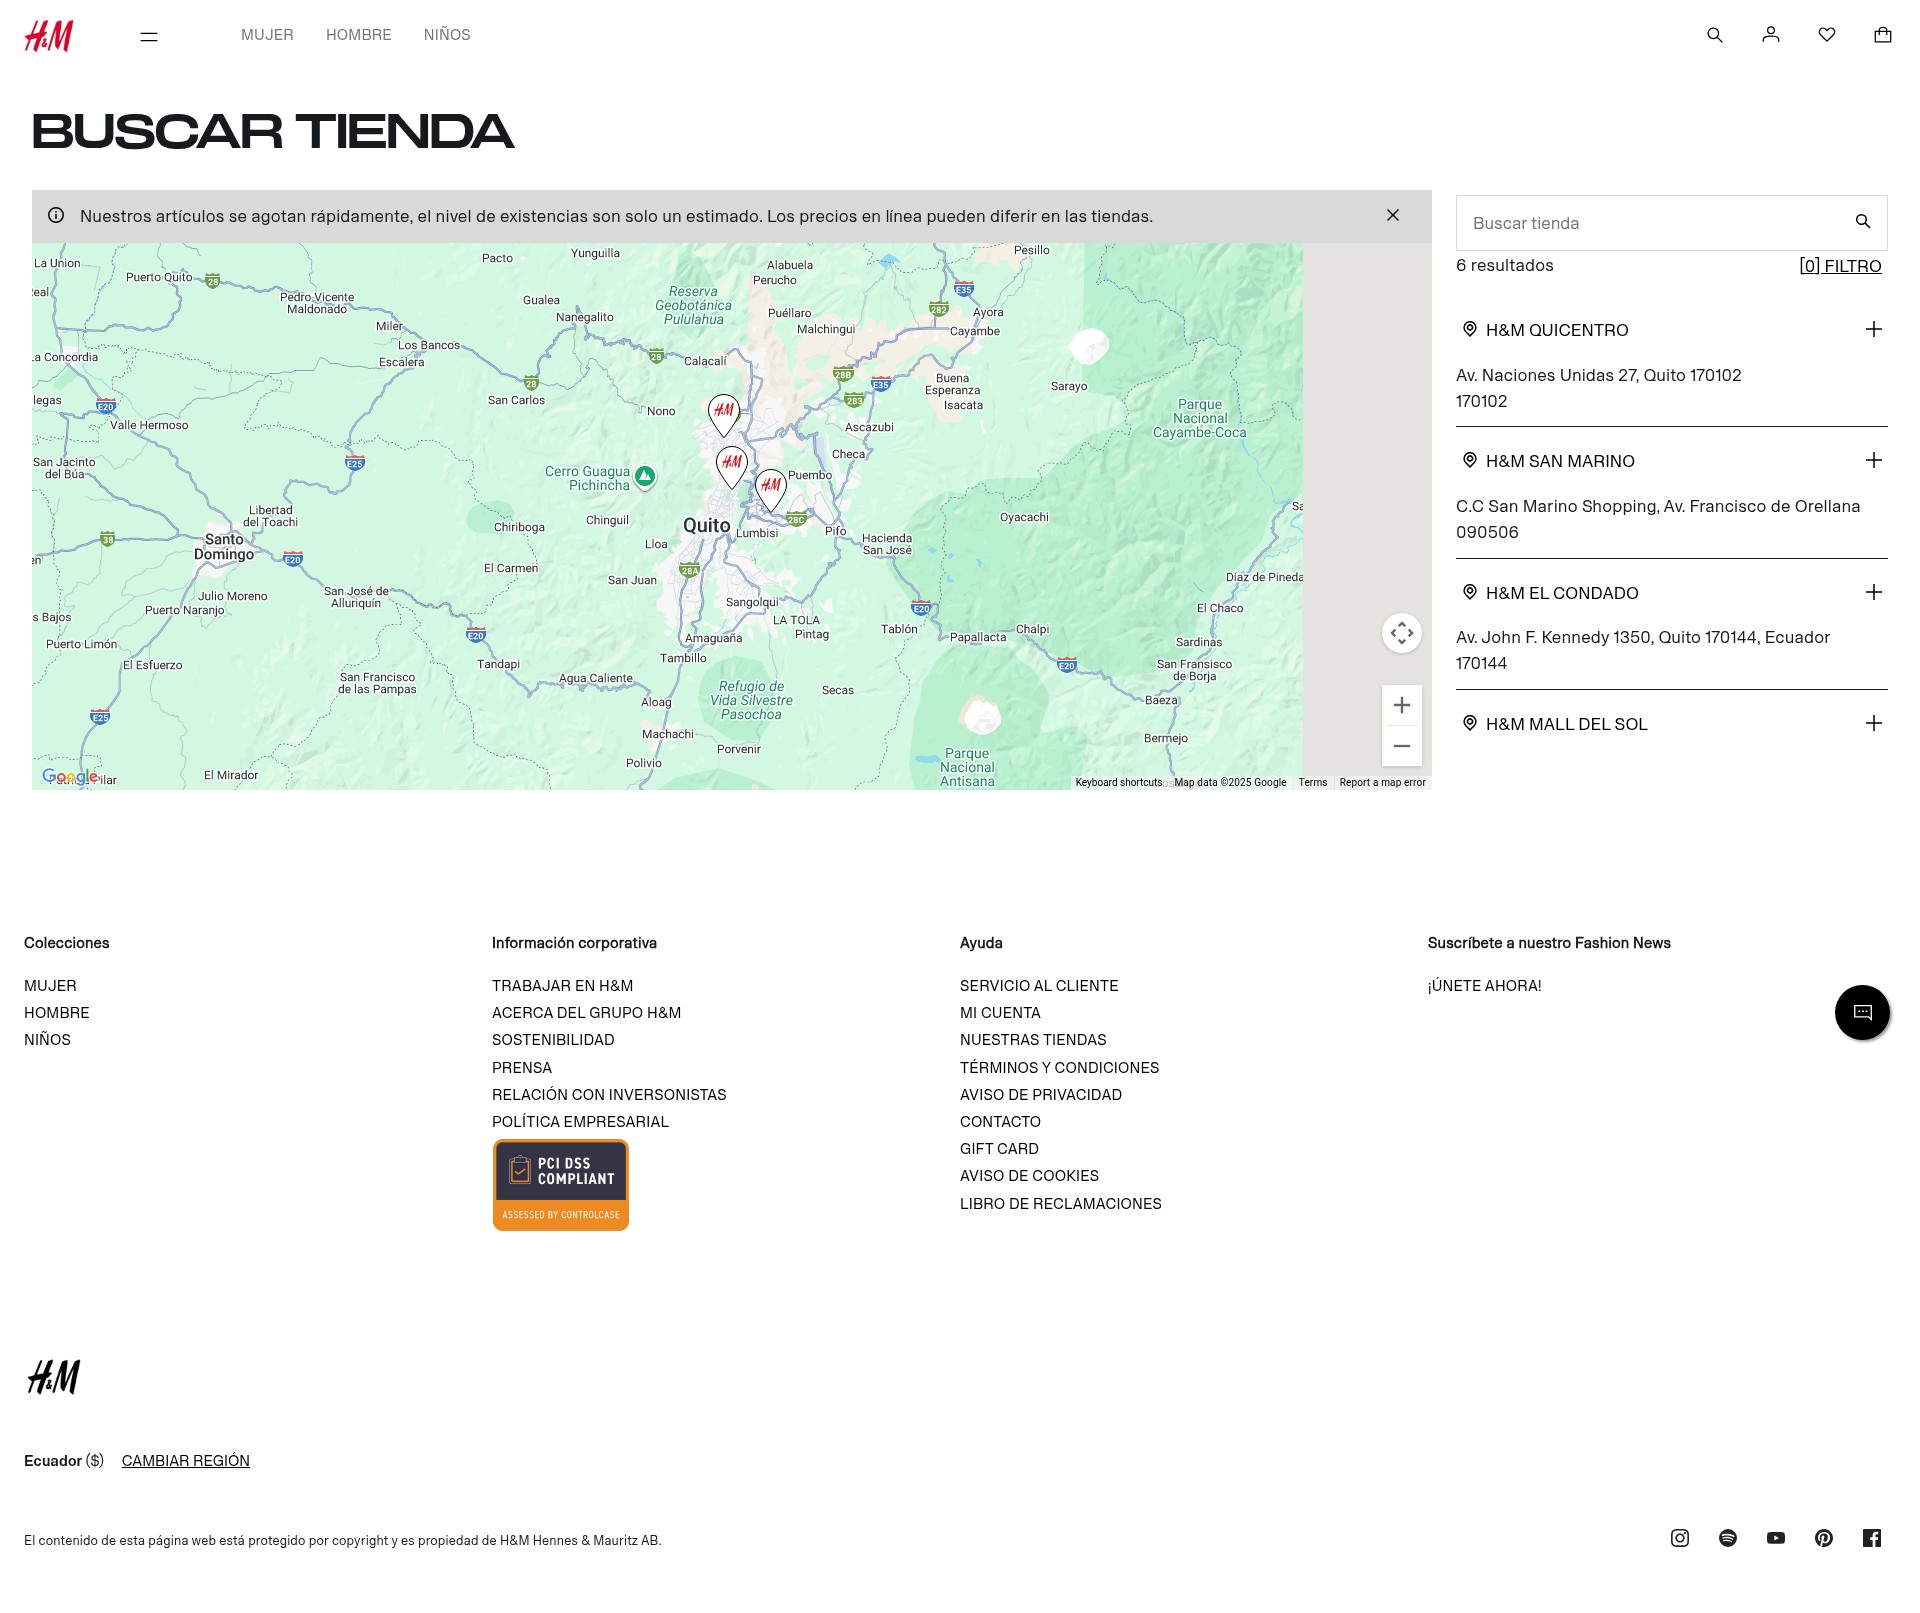Screen dimensions: 1920x1613
Task: Open SERVICIO AL CLIENTE link
Action: click(1039, 986)
